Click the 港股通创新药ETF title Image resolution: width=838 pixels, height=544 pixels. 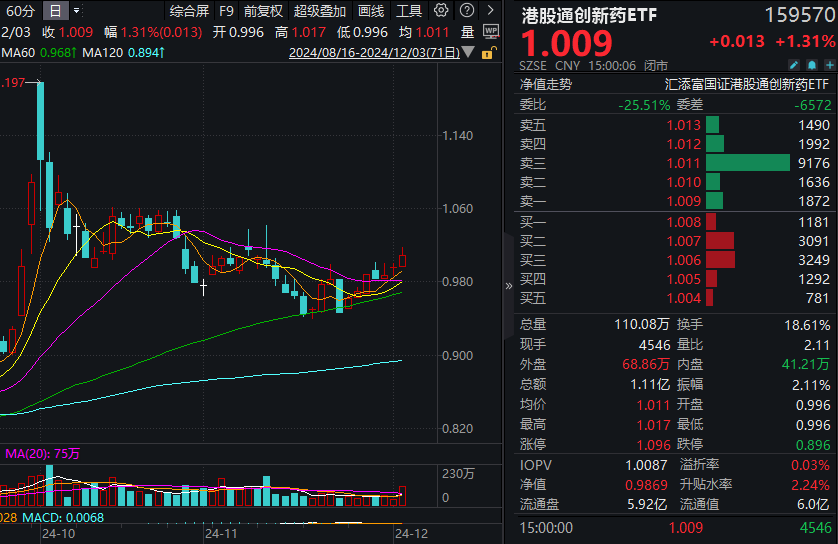click(x=588, y=17)
